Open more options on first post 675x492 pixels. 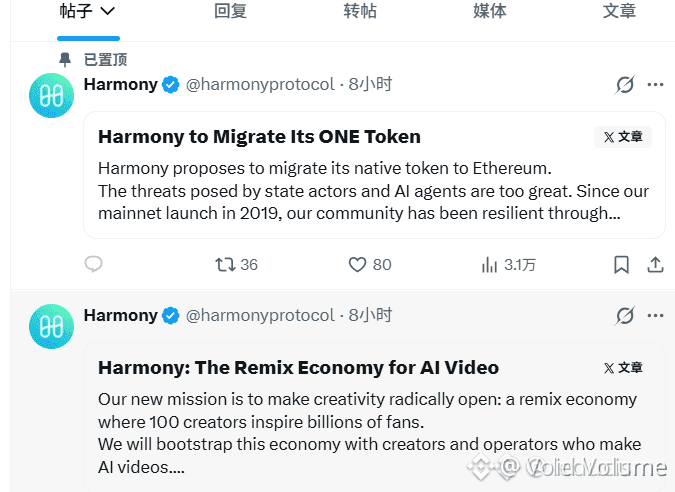[x=655, y=85]
